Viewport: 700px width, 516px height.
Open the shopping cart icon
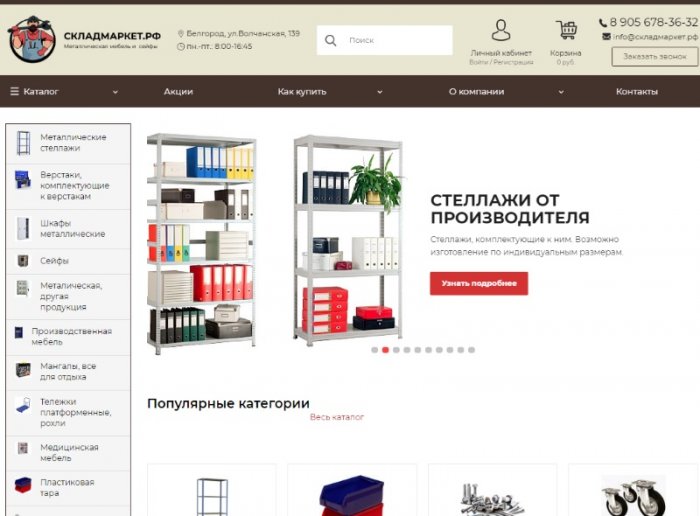tap(566, 30)
